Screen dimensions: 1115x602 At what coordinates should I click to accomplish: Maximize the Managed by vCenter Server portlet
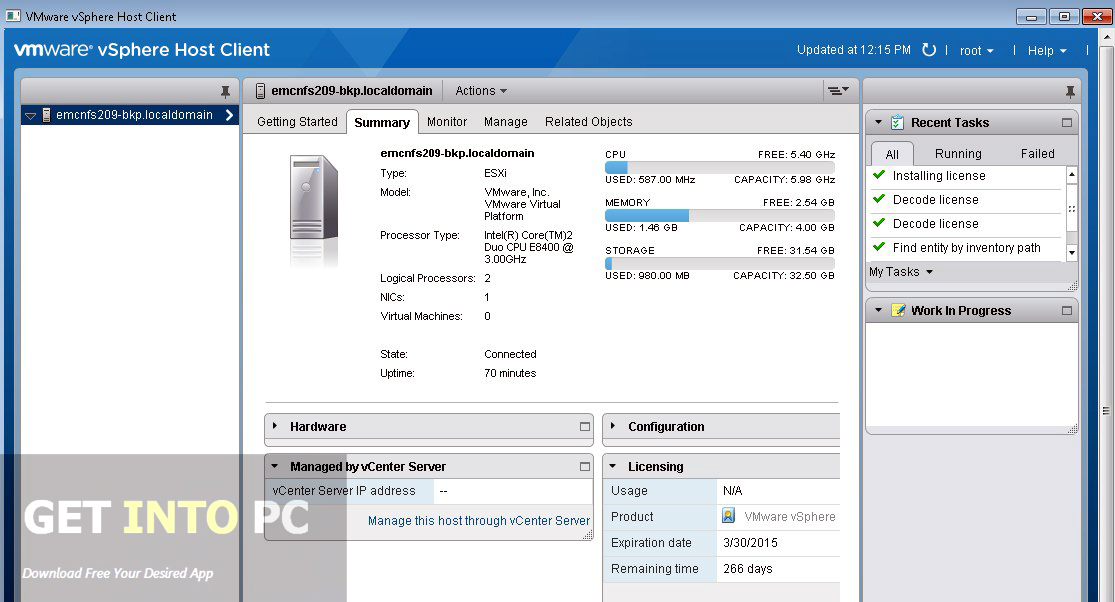[585, 466]
